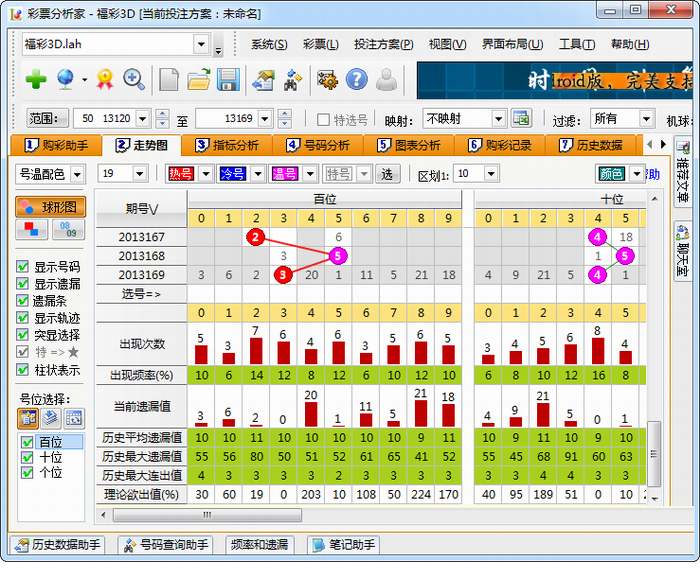Enable 特选号 checkbox
700x568 pixels.
323,119
